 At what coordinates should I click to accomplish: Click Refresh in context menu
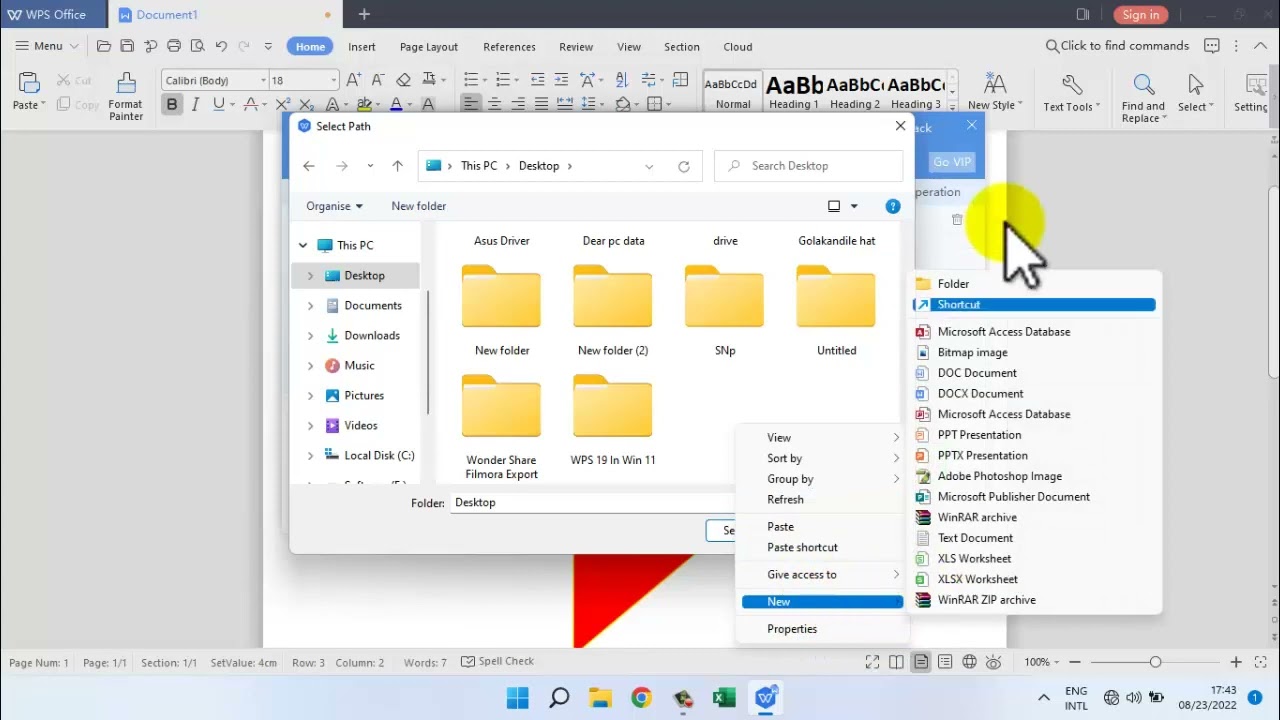click(x=785, y=500)
